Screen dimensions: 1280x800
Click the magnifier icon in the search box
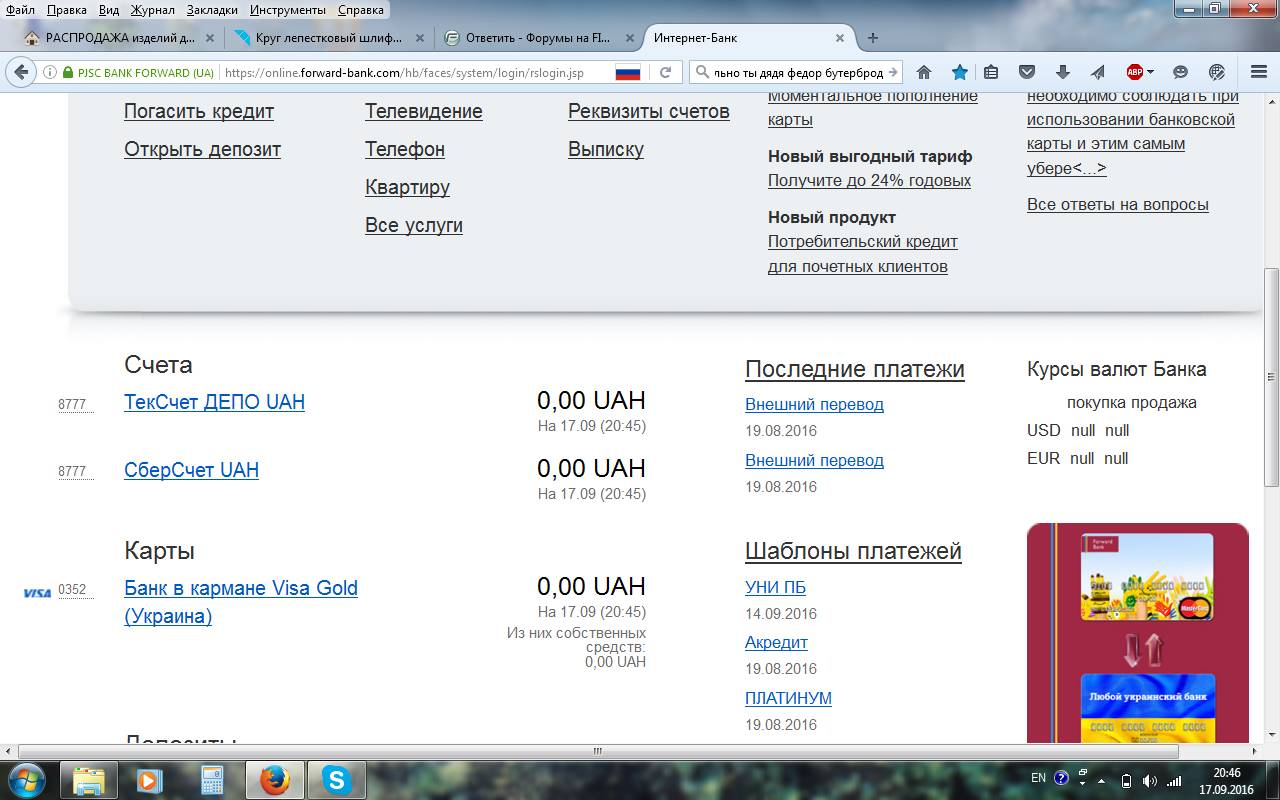[702, 73]
